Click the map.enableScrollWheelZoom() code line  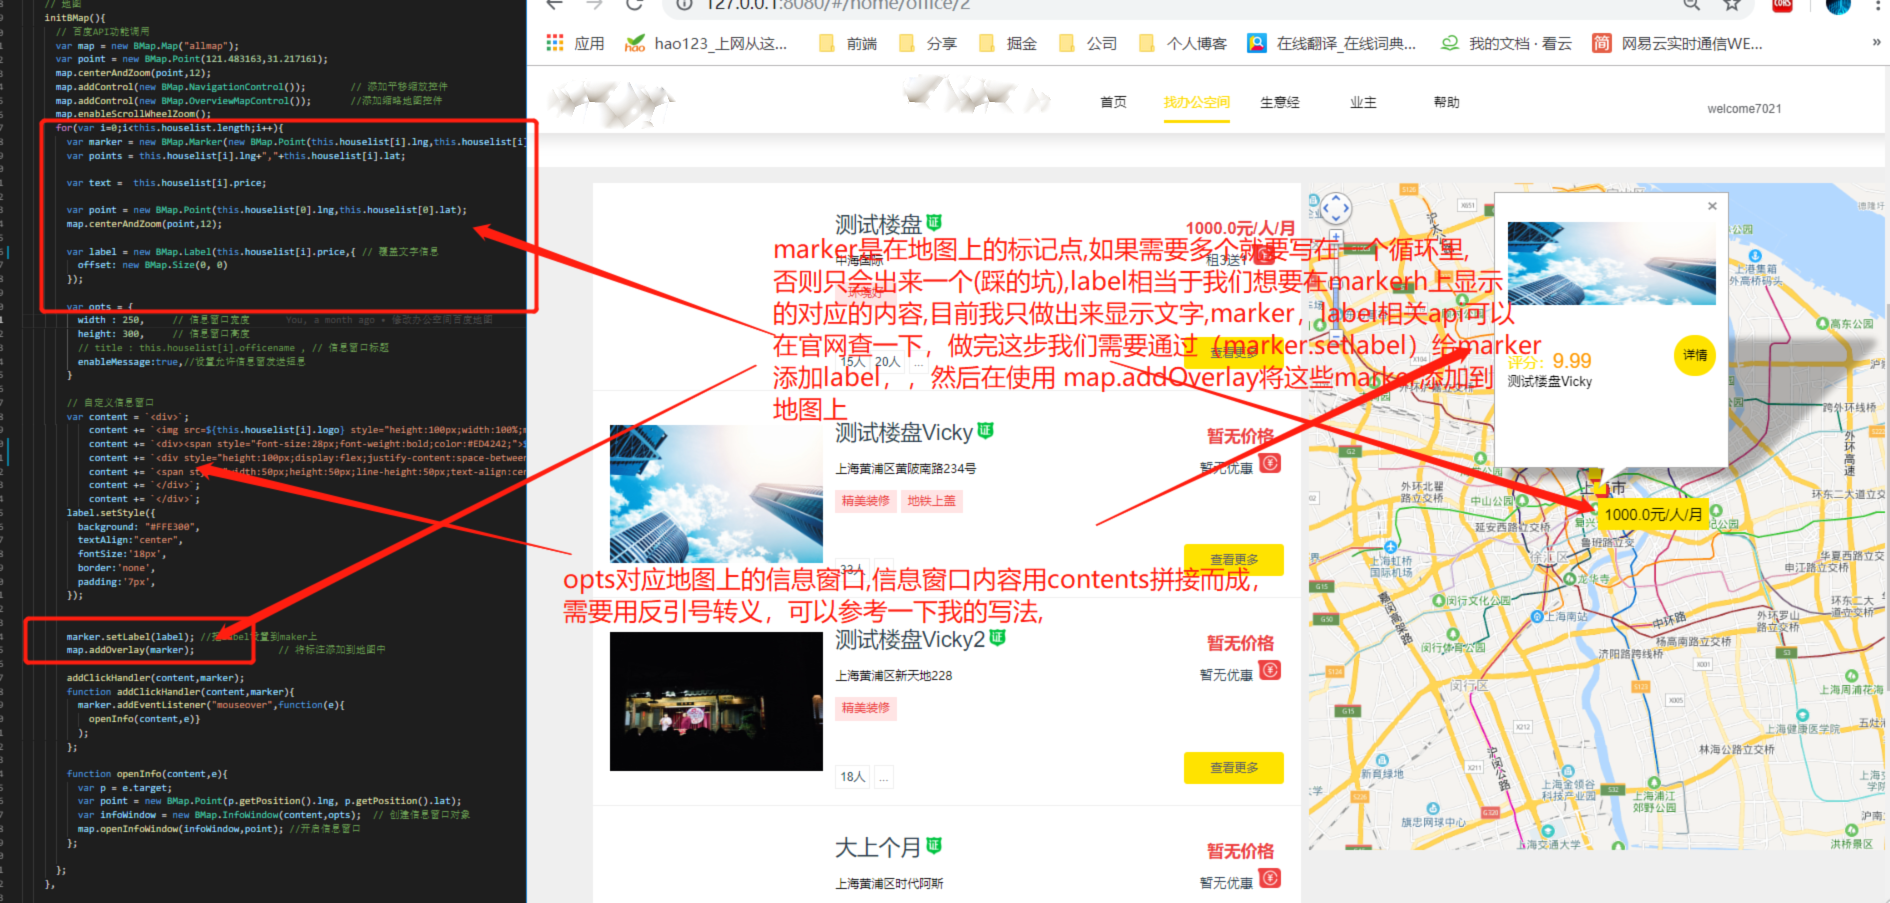133,114
